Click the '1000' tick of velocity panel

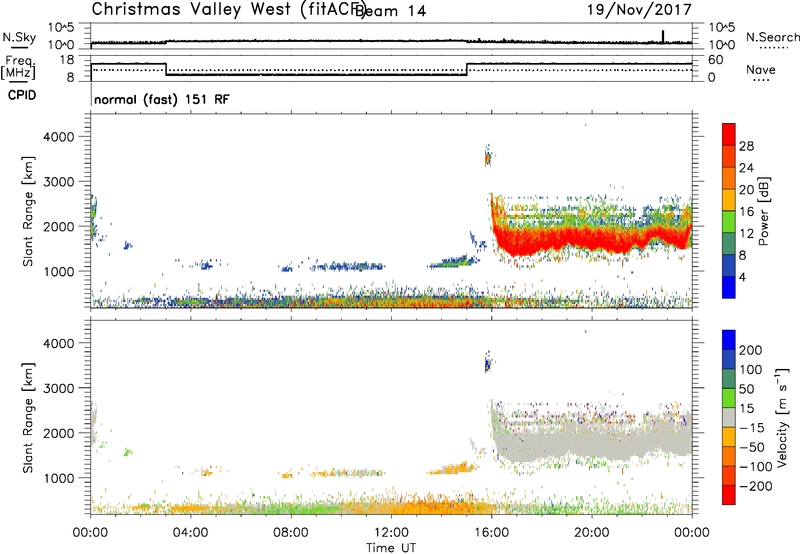(x=59, y=478)
